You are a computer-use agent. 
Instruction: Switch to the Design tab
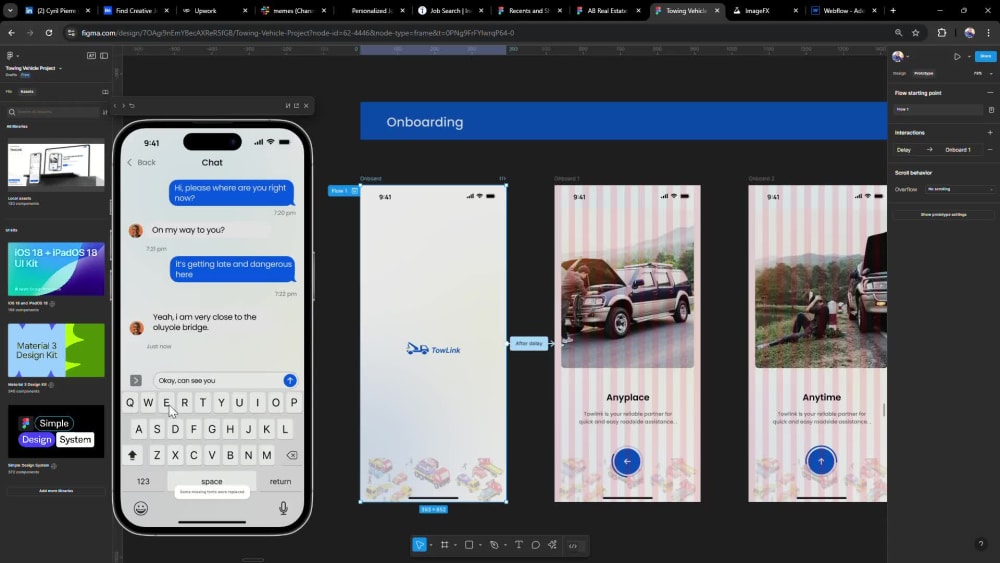point(899,73)
